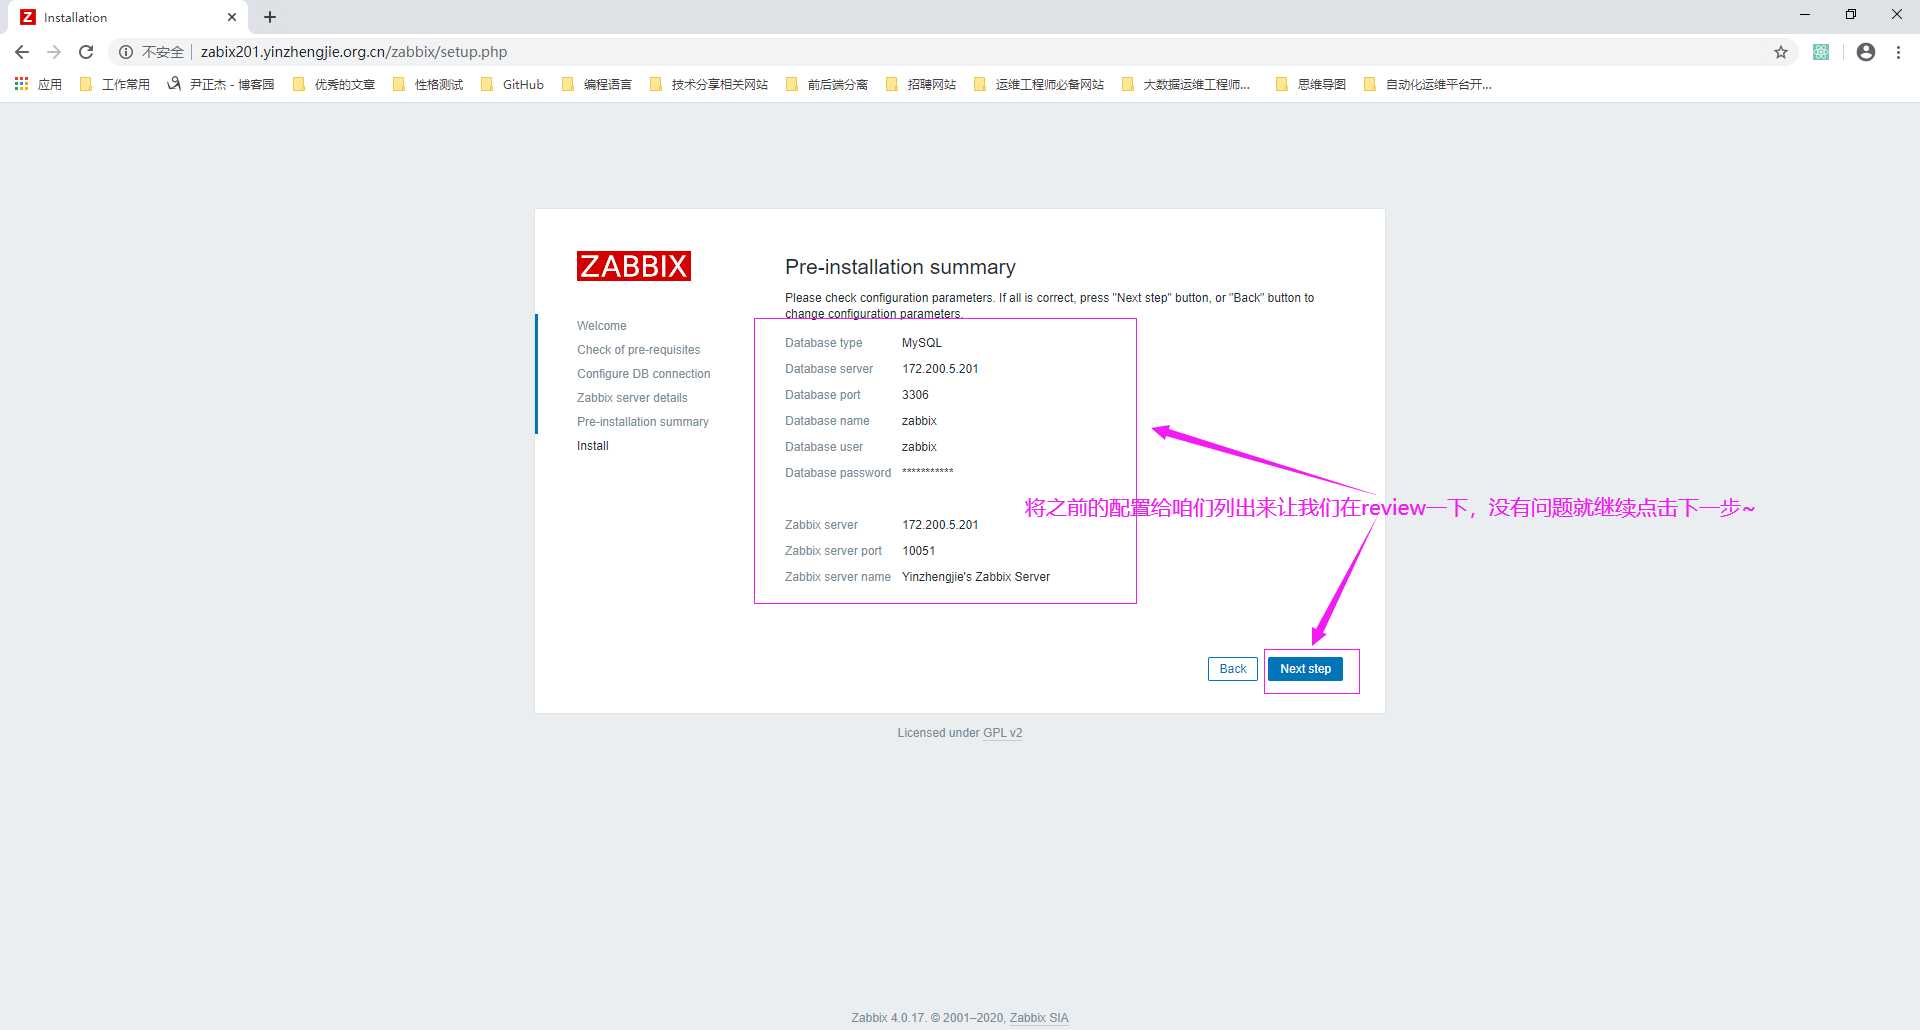
Task: Click the address bar URL
Action: click(x=354, y=52)
